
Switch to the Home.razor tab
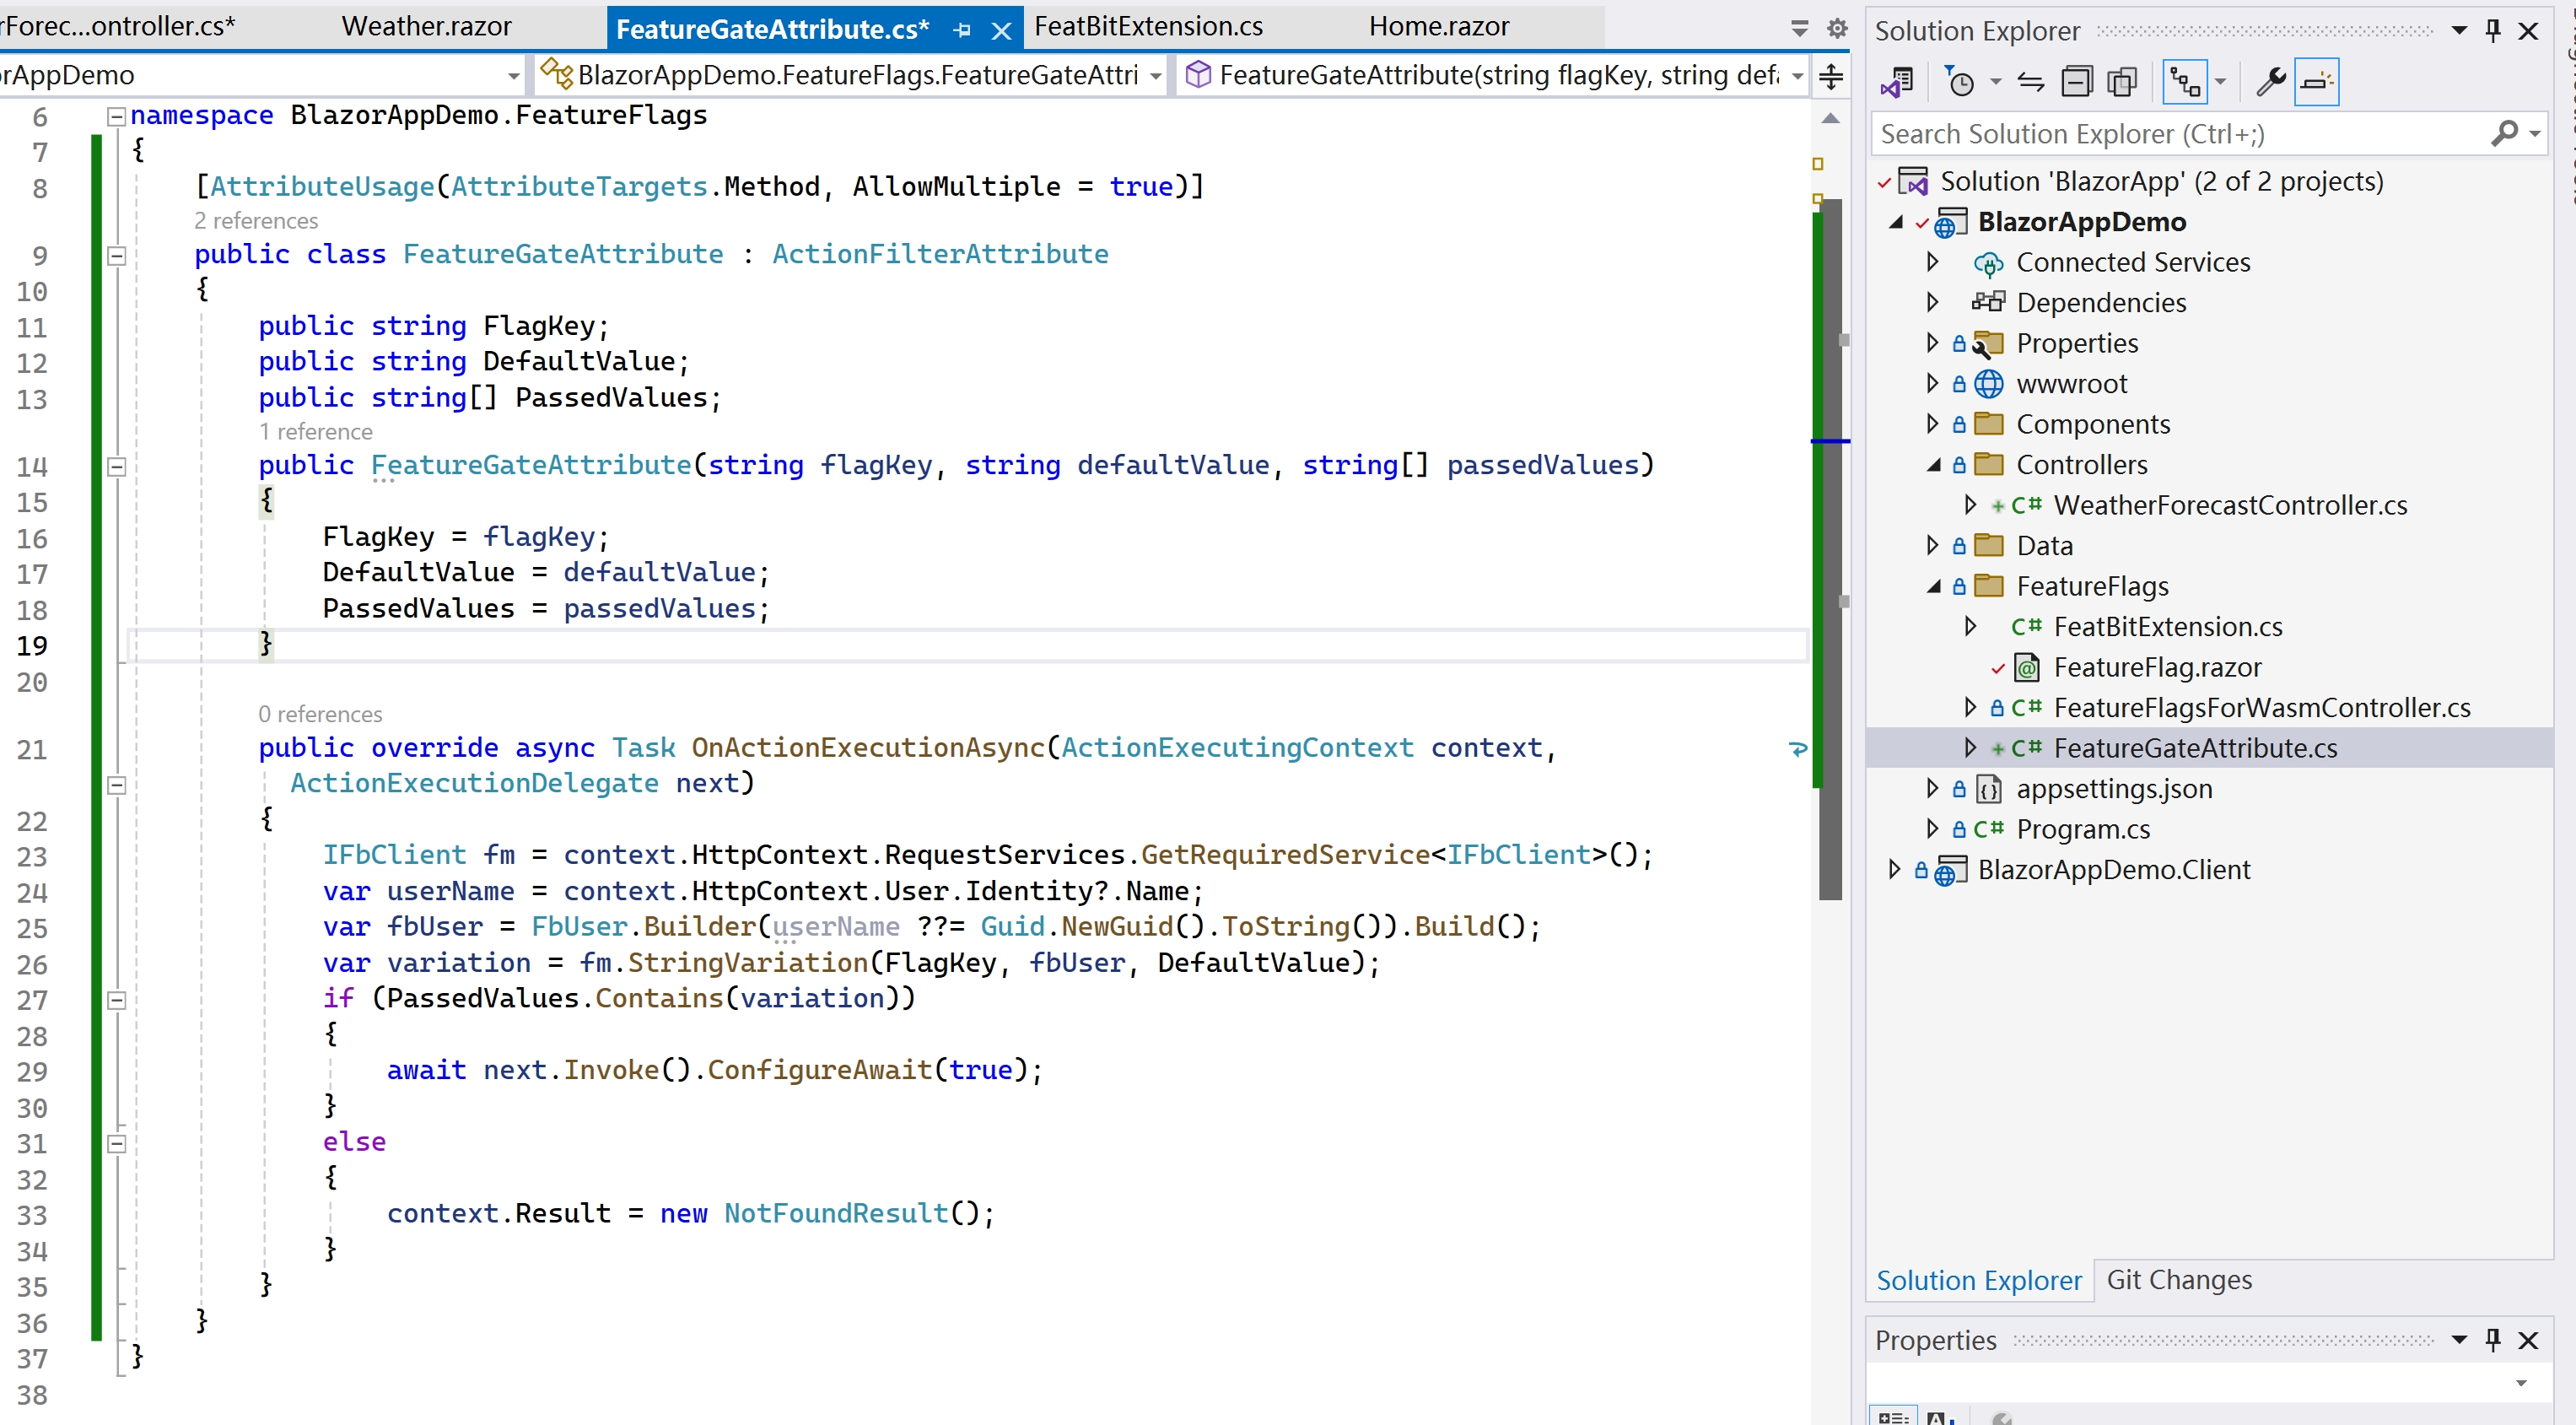[1439, 26]
